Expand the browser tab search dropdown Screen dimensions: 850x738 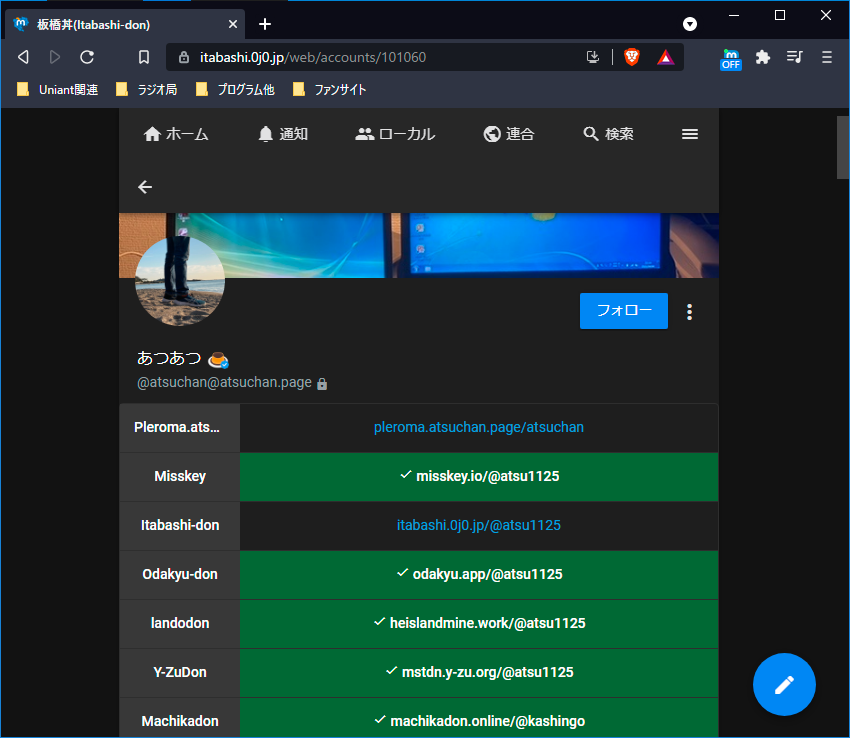coord(690,23)
